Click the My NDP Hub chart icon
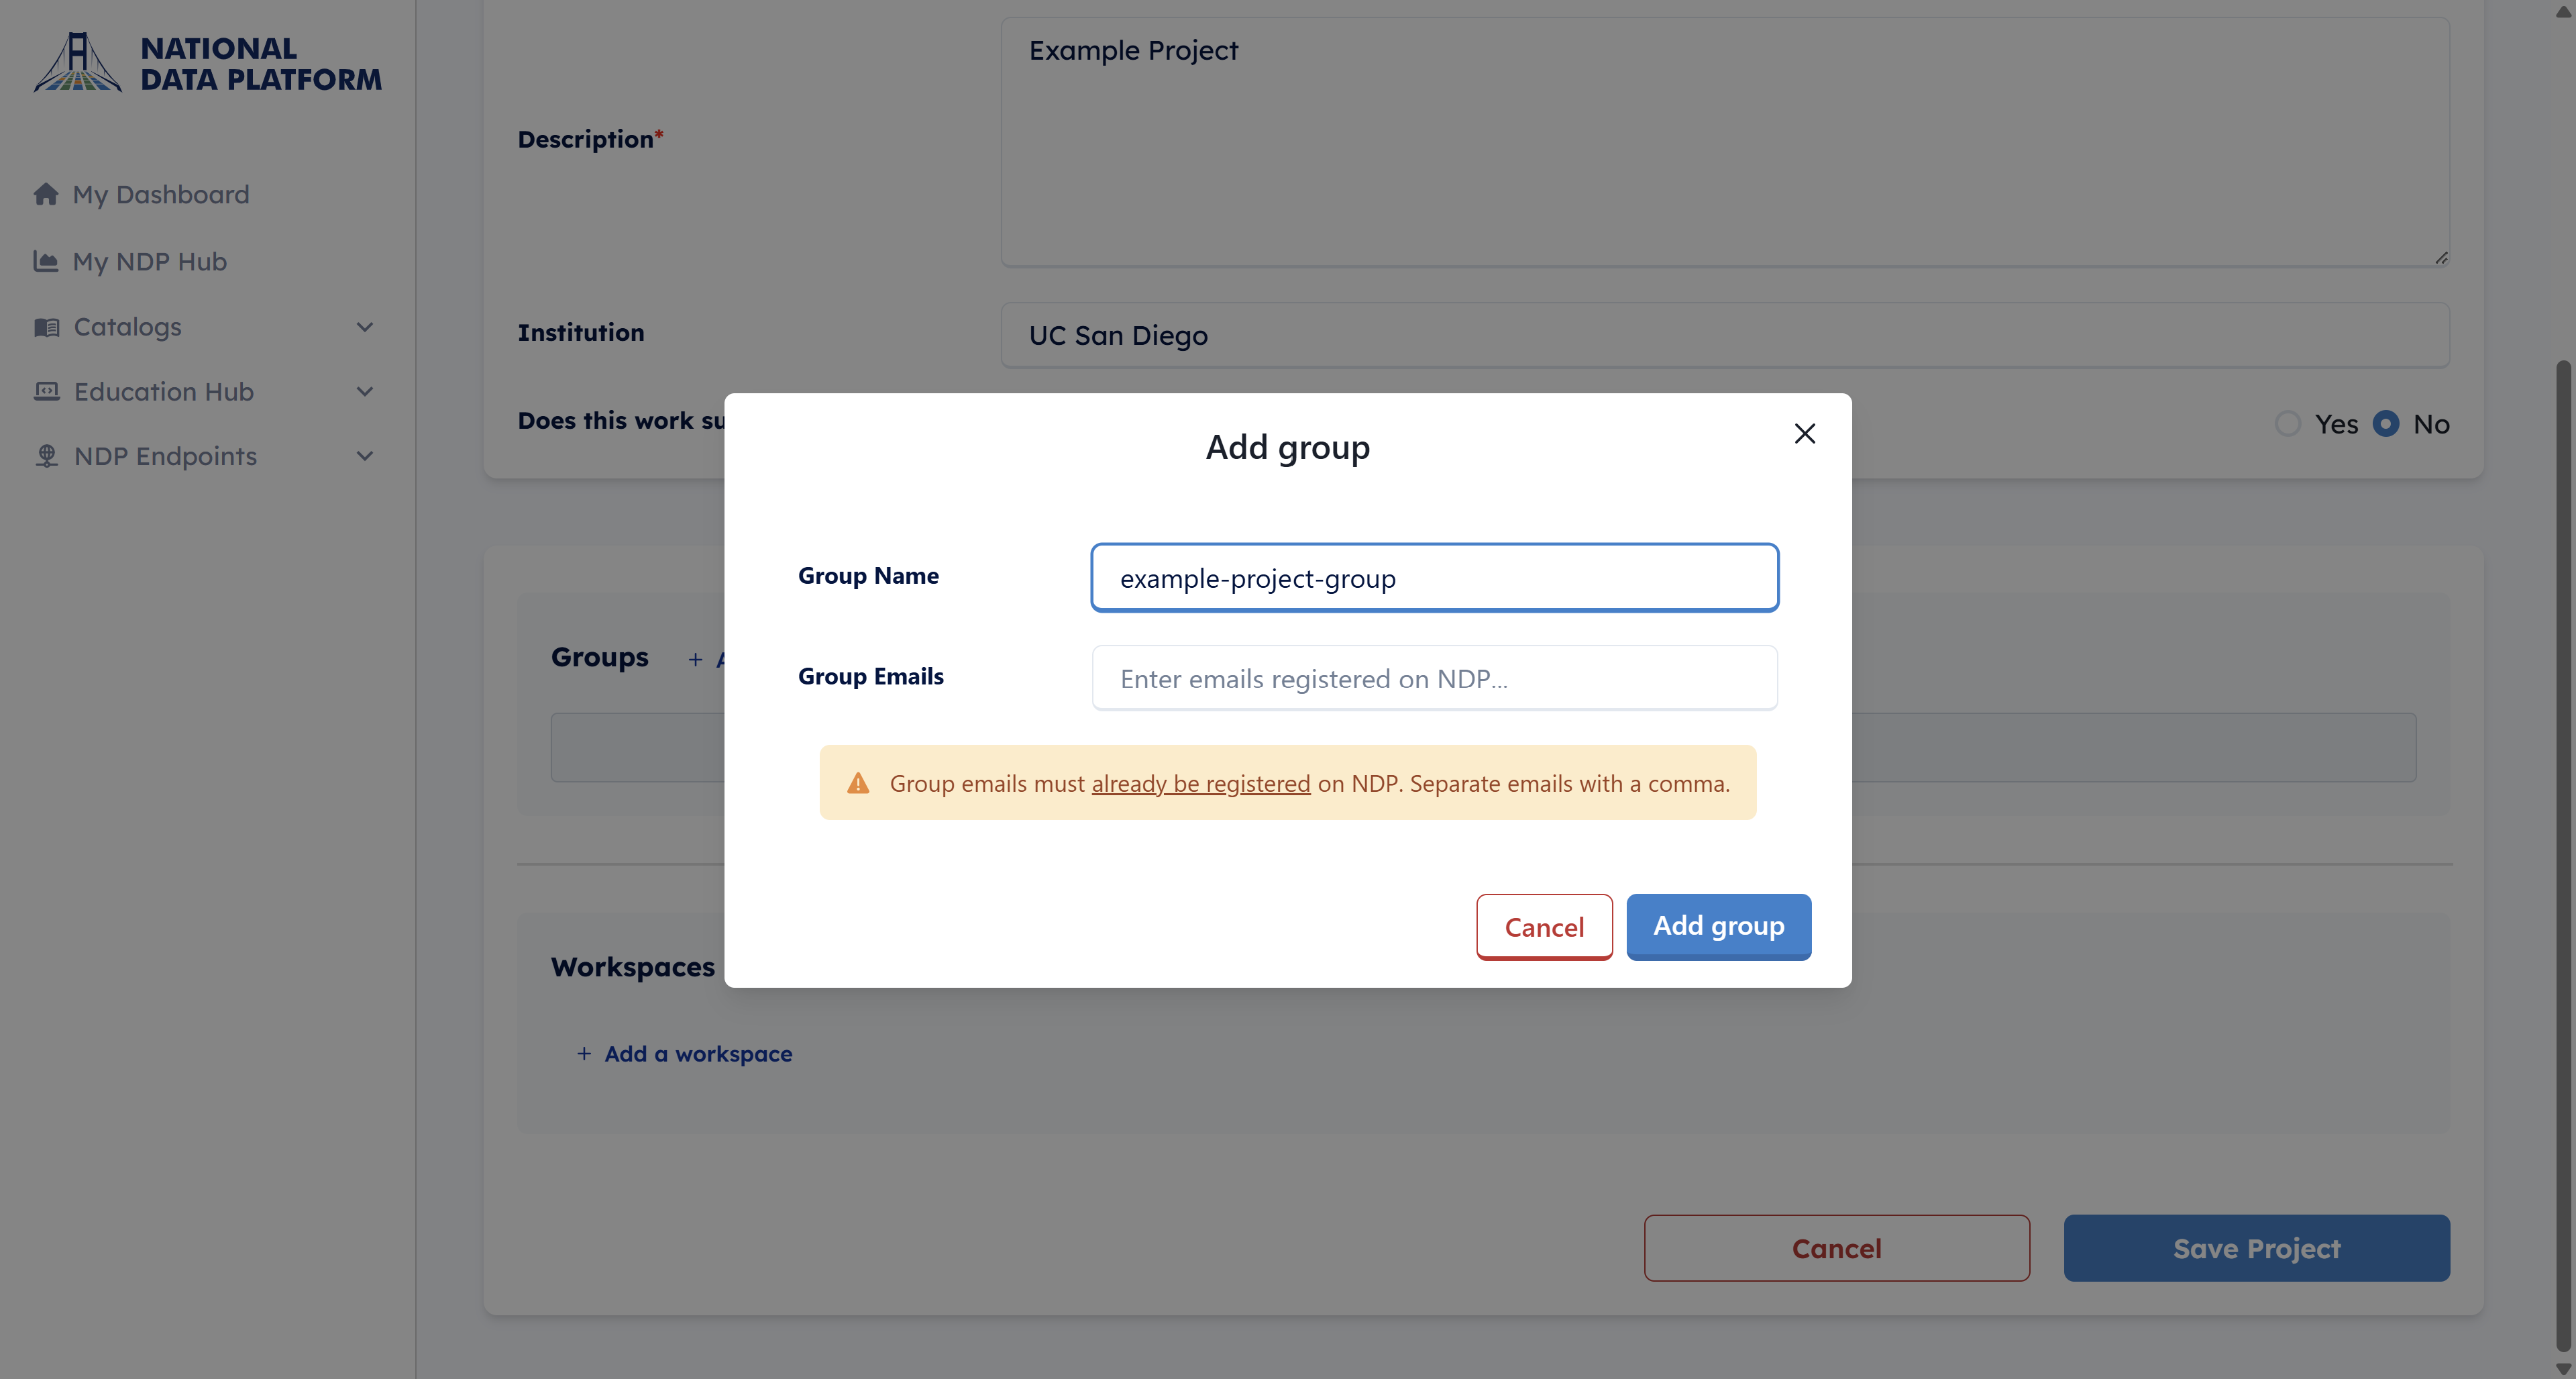2576x1379 pixels. pos(46,261)
